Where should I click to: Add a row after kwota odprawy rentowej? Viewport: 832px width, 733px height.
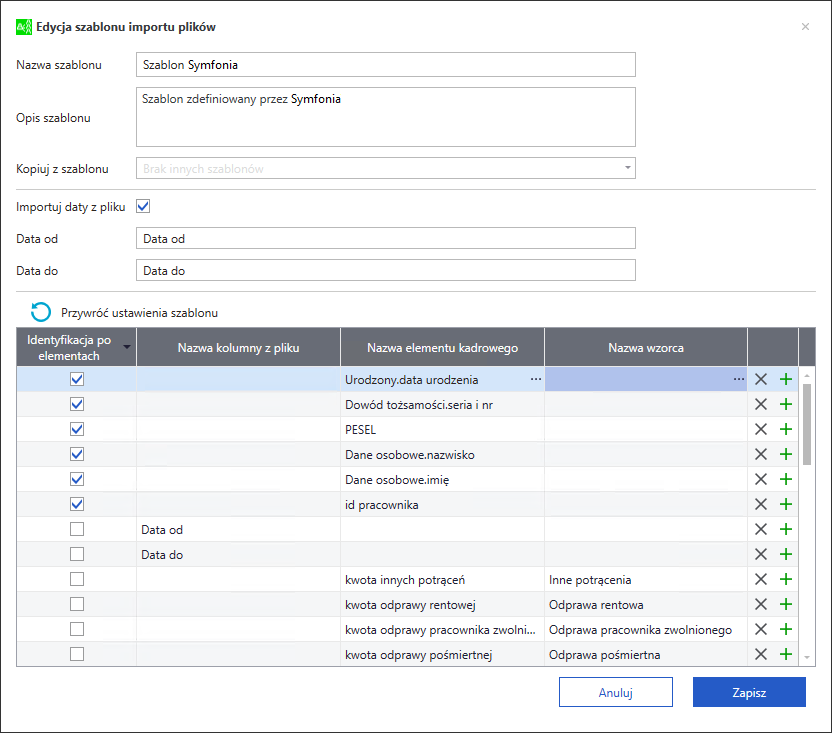pyautogui.click(x=786, y=603)
